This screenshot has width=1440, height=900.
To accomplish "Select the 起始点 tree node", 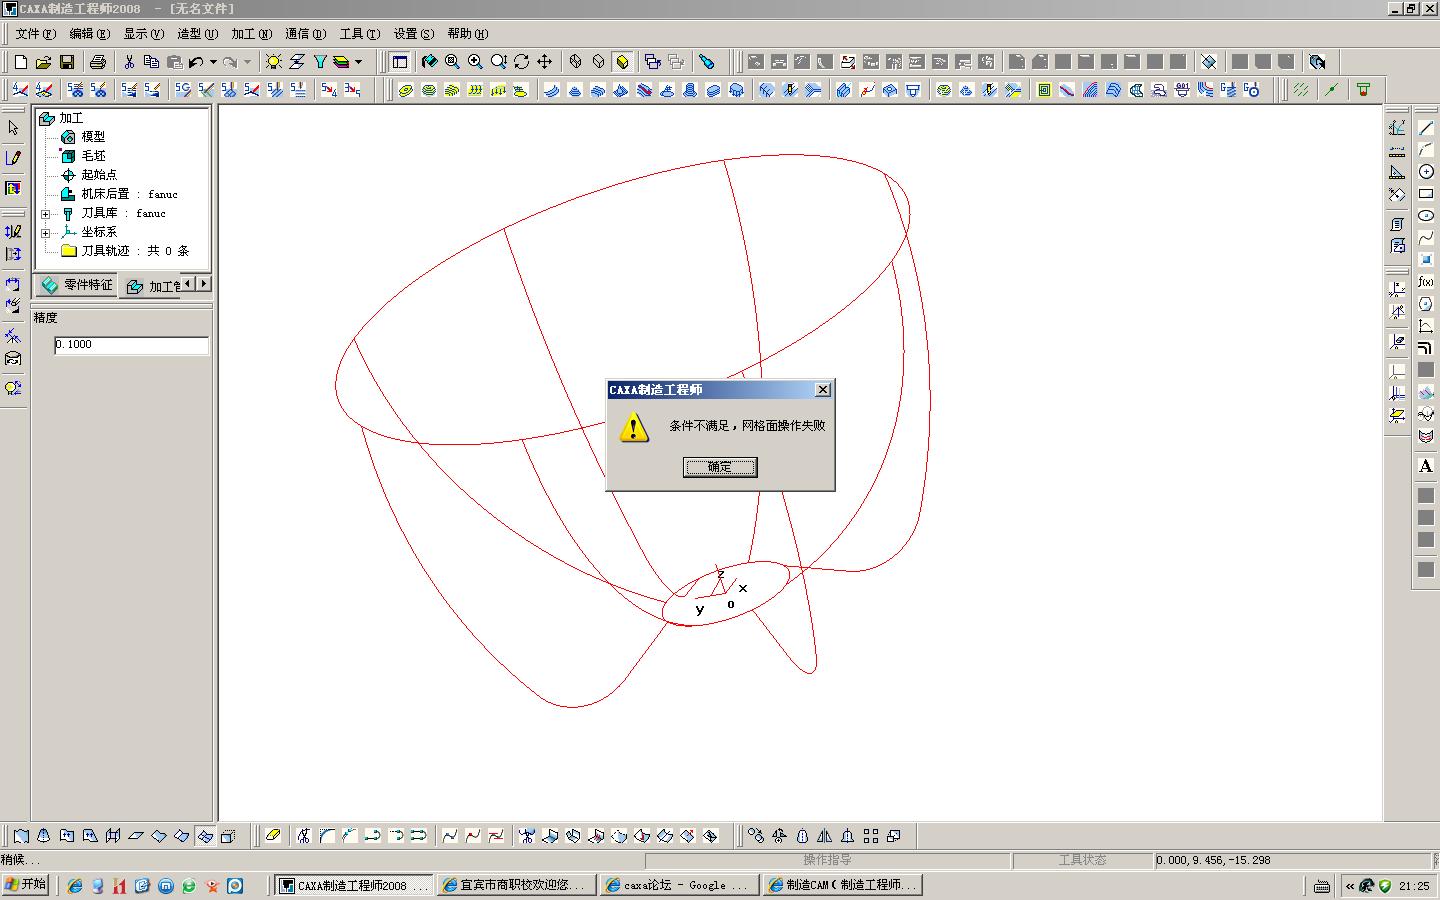I will (x=99, y=175).
